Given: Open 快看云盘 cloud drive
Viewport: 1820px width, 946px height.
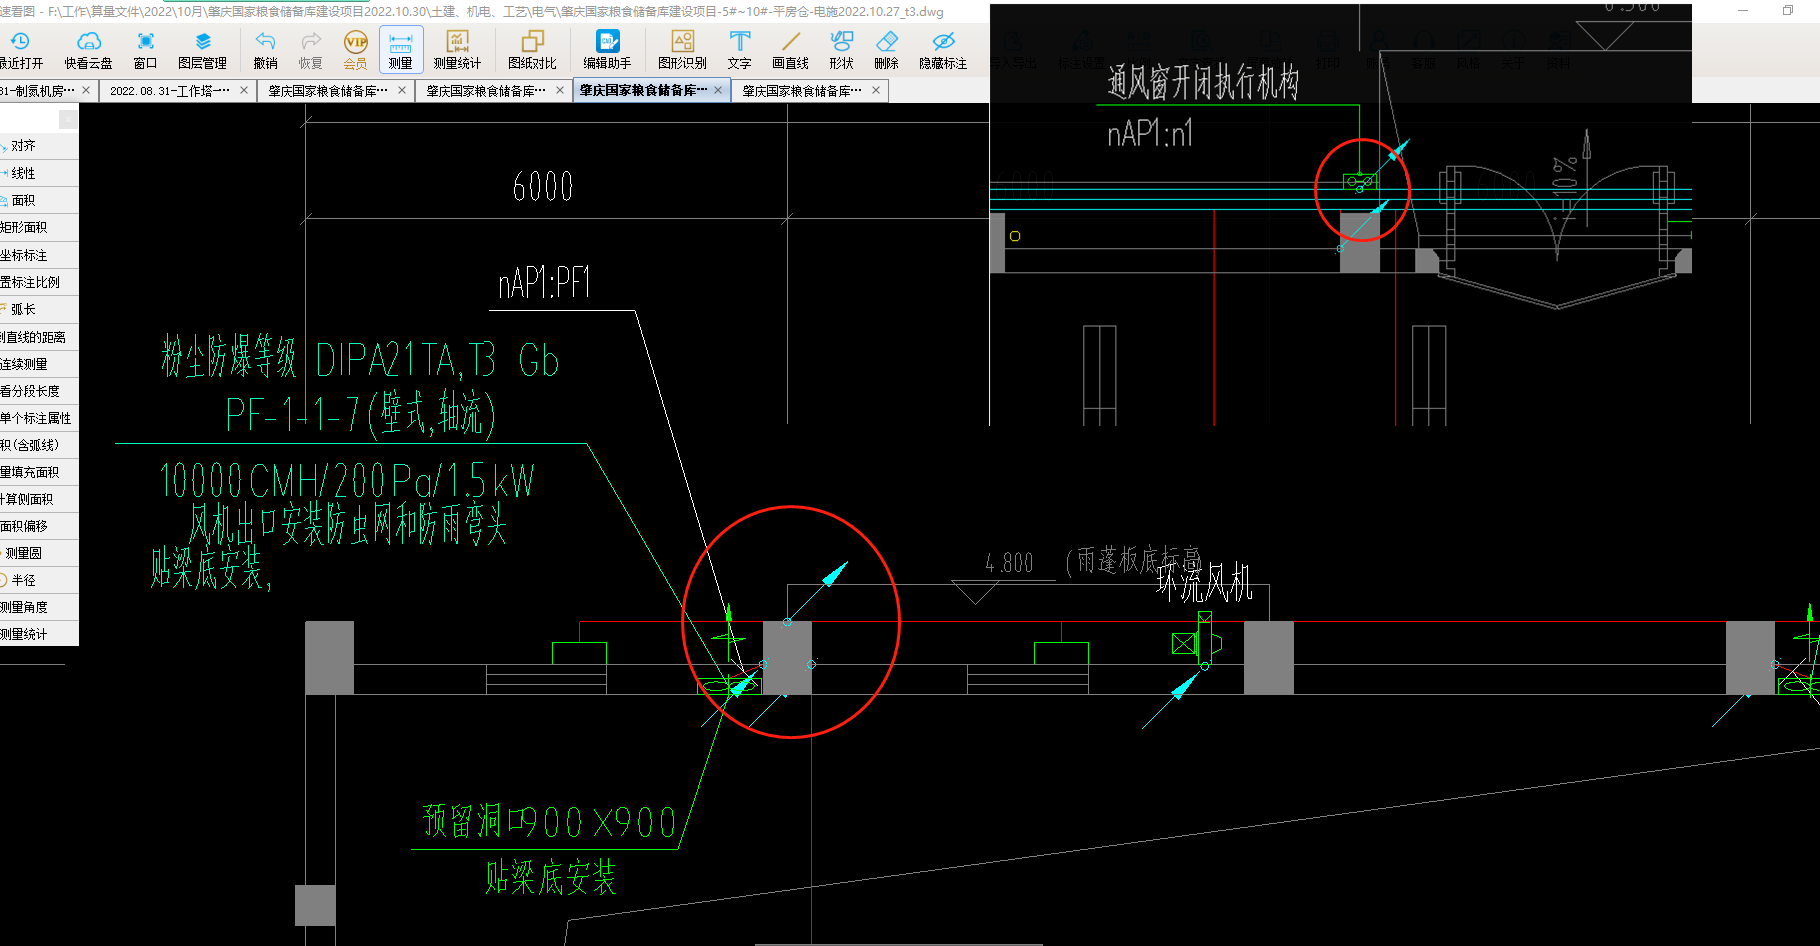Looking at the screenshot, I should coord(88,50).
